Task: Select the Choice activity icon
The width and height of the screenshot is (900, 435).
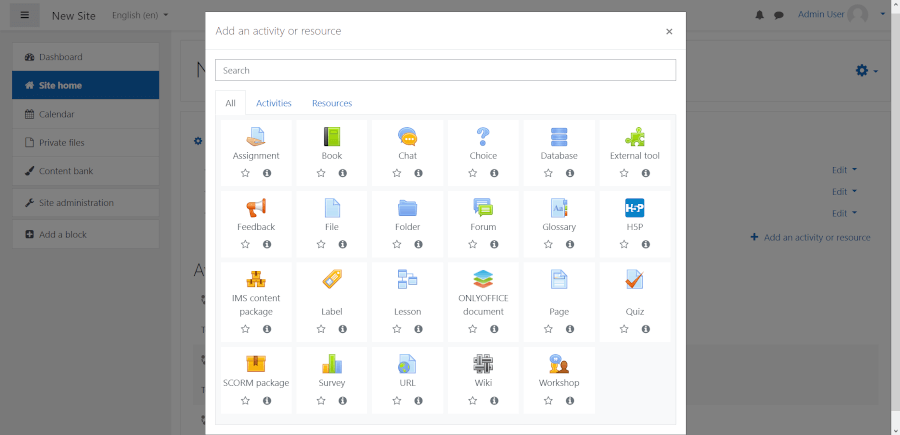Action: 483,137
